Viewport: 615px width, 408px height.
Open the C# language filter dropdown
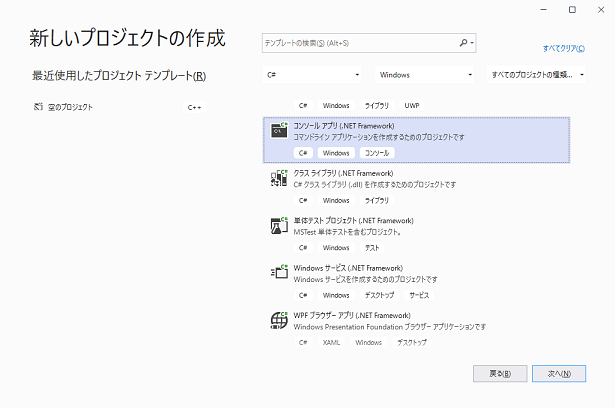312,75
